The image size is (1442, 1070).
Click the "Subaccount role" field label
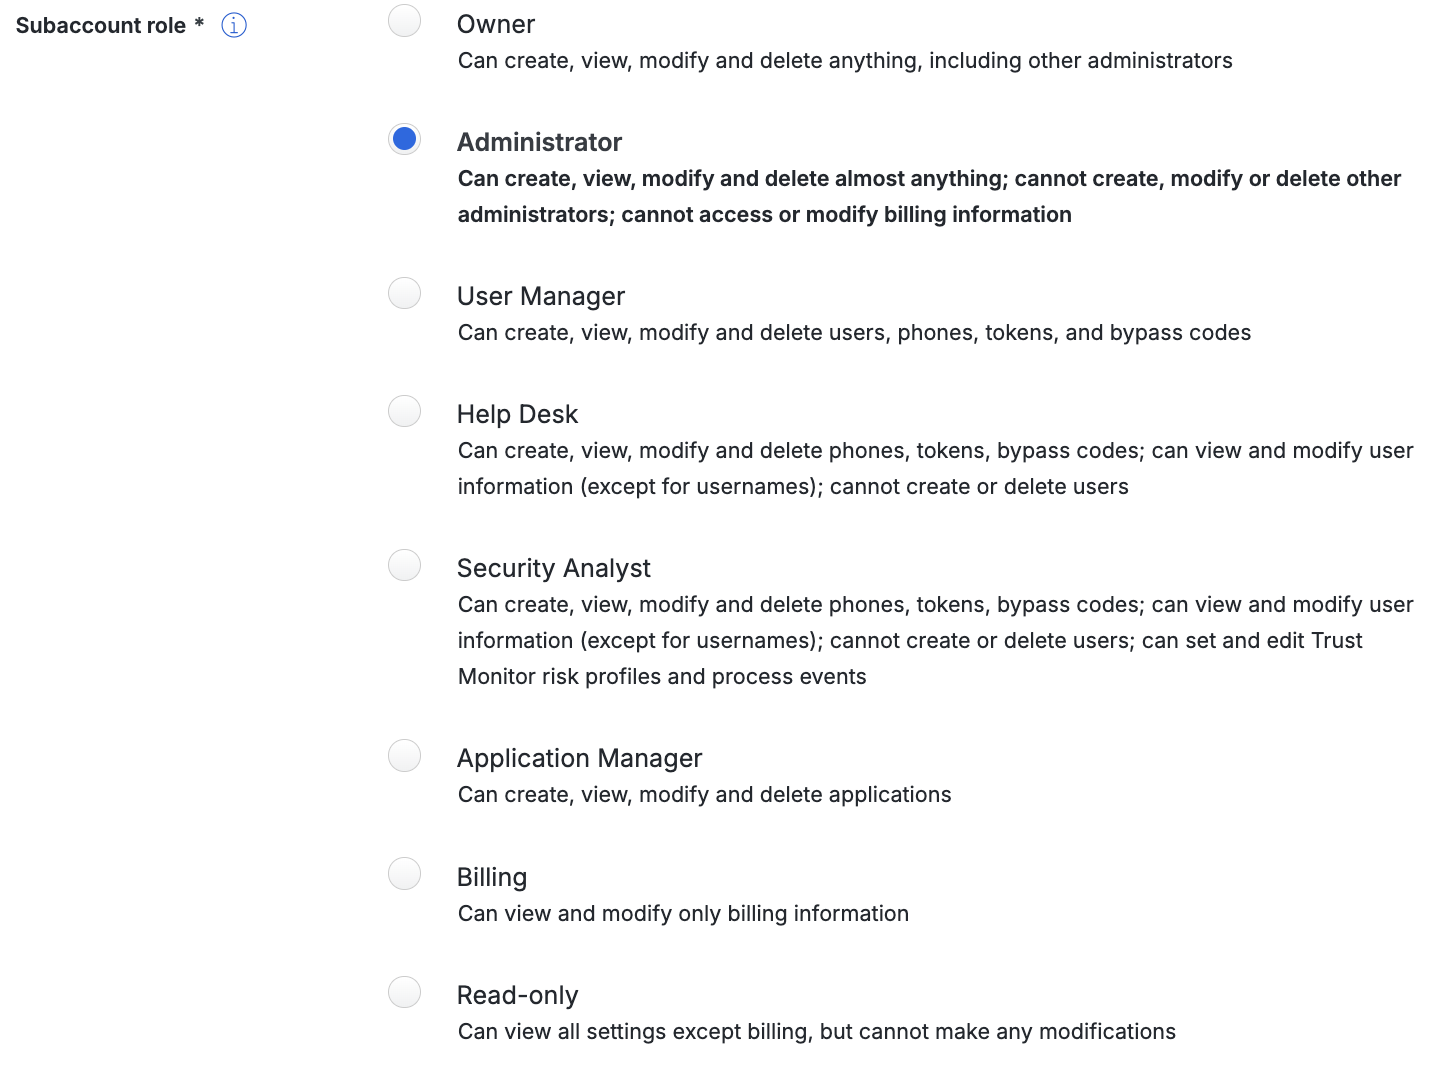(101, 26)
